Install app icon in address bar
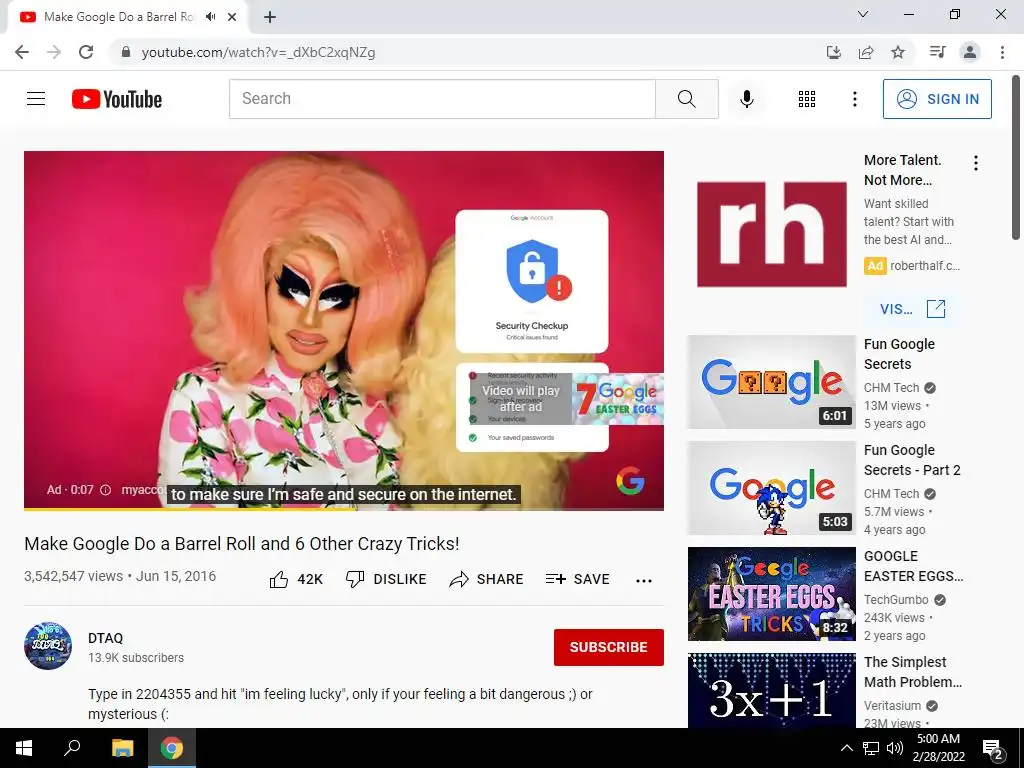Image resolution: width=1024 pixels, height=768 pixels. coord(833,52)
